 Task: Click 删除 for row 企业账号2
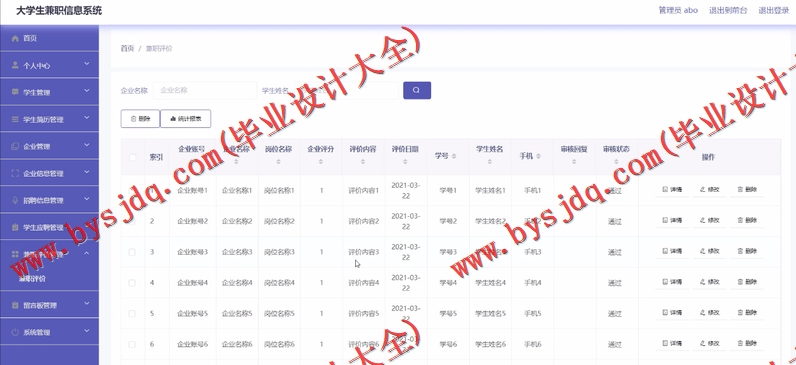pyautogui.click(x=747, y=220)
